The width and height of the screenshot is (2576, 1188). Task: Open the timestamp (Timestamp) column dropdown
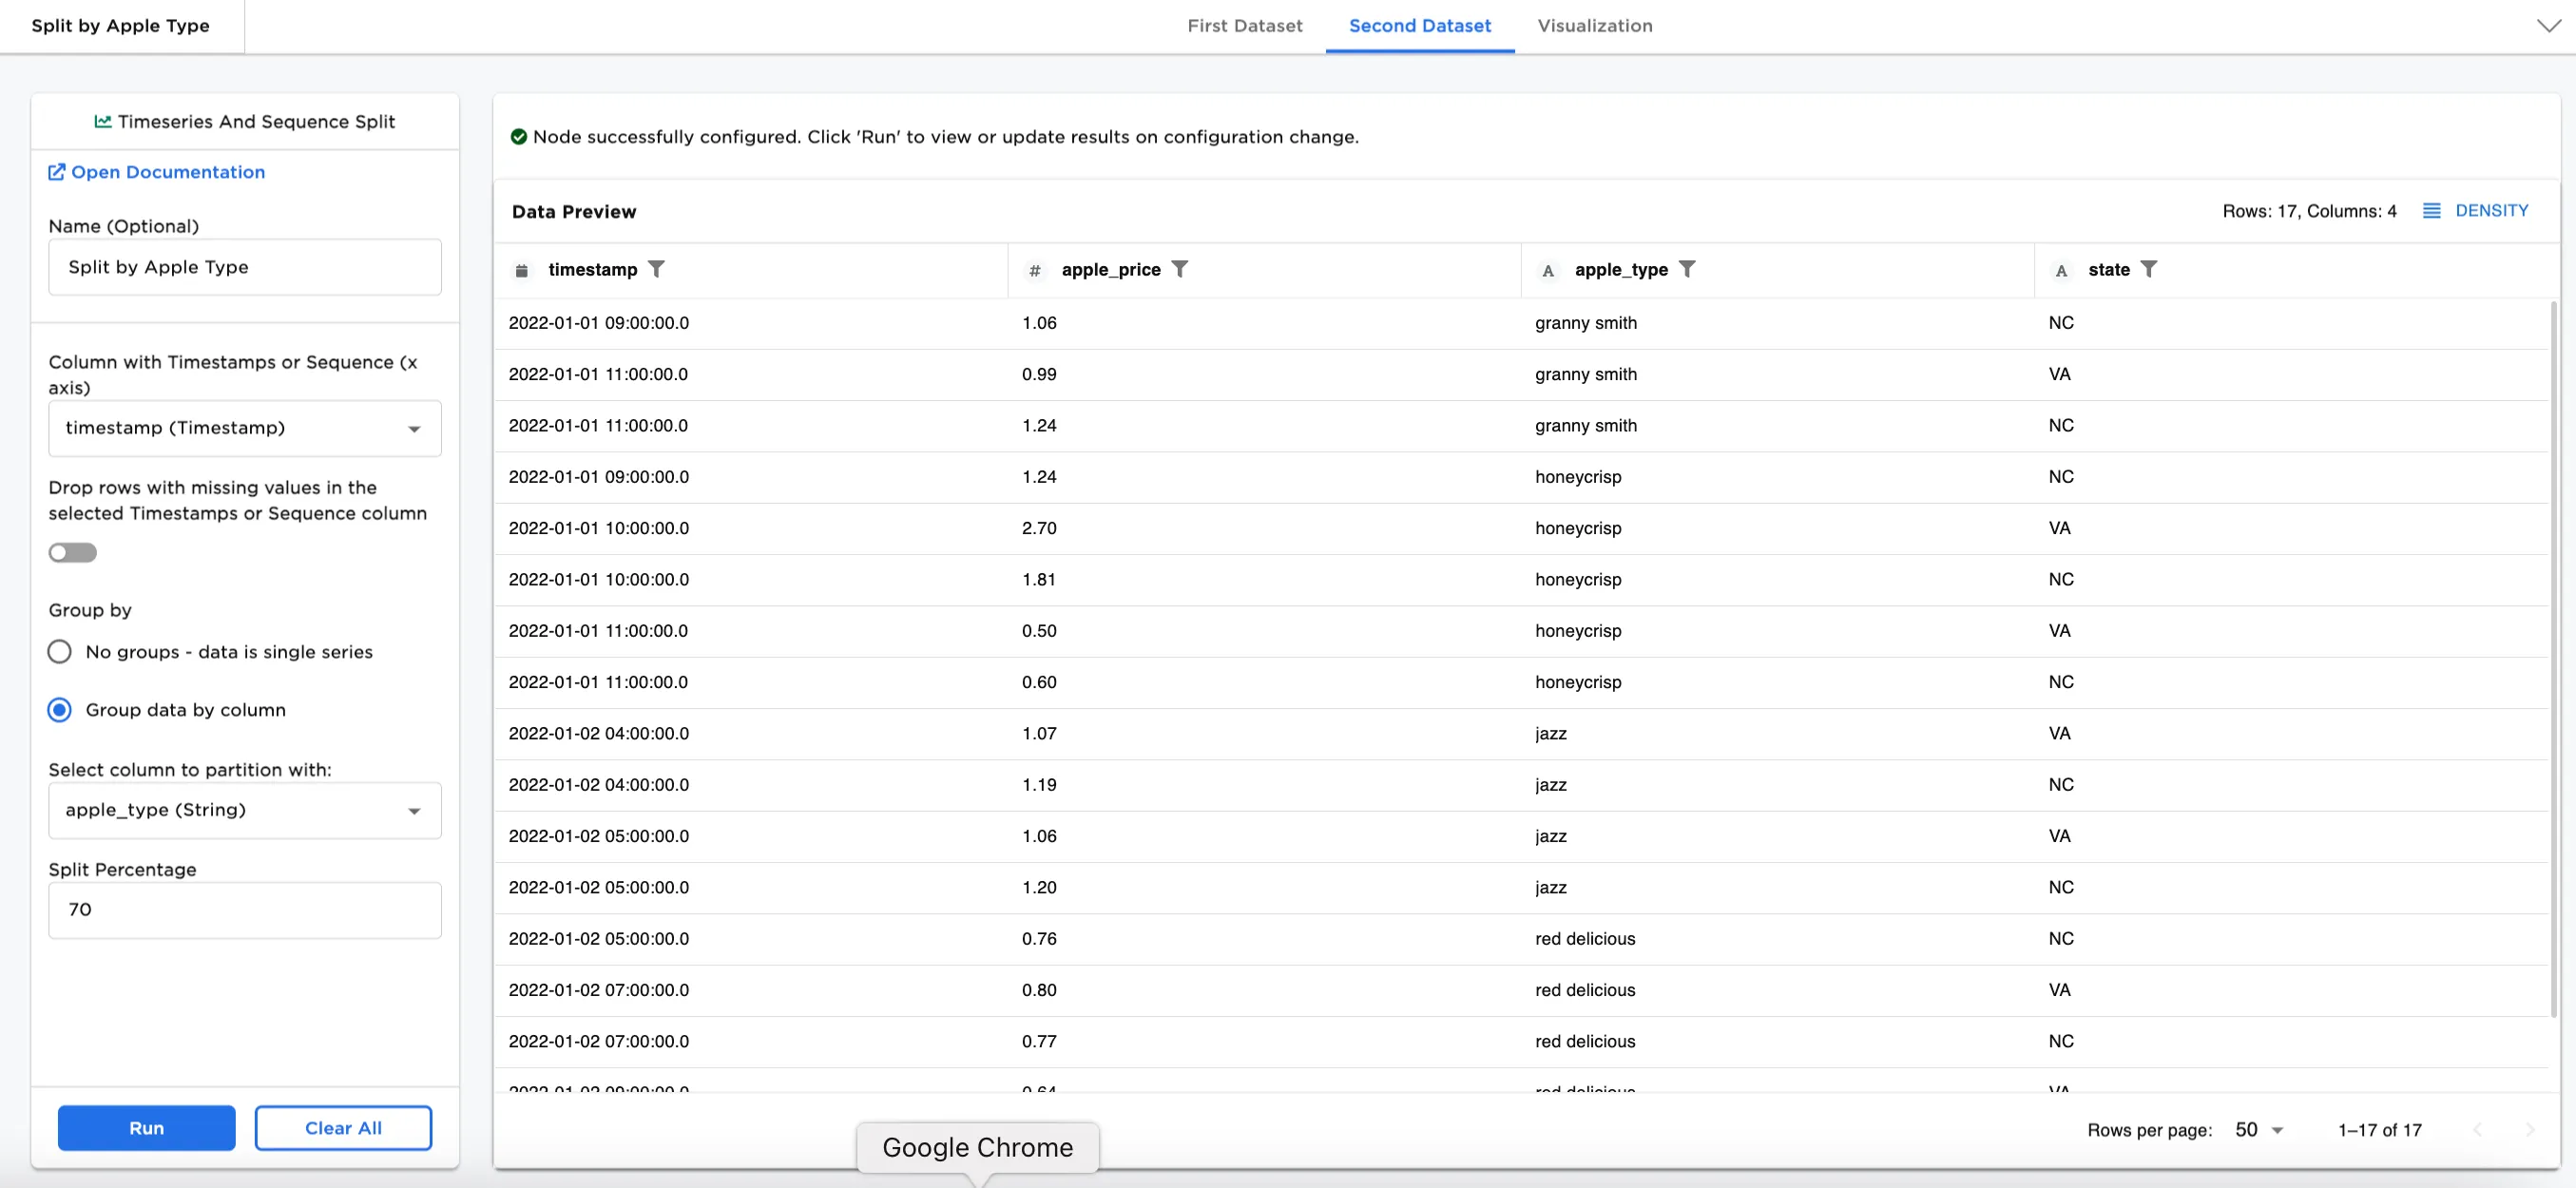(244, 428)
